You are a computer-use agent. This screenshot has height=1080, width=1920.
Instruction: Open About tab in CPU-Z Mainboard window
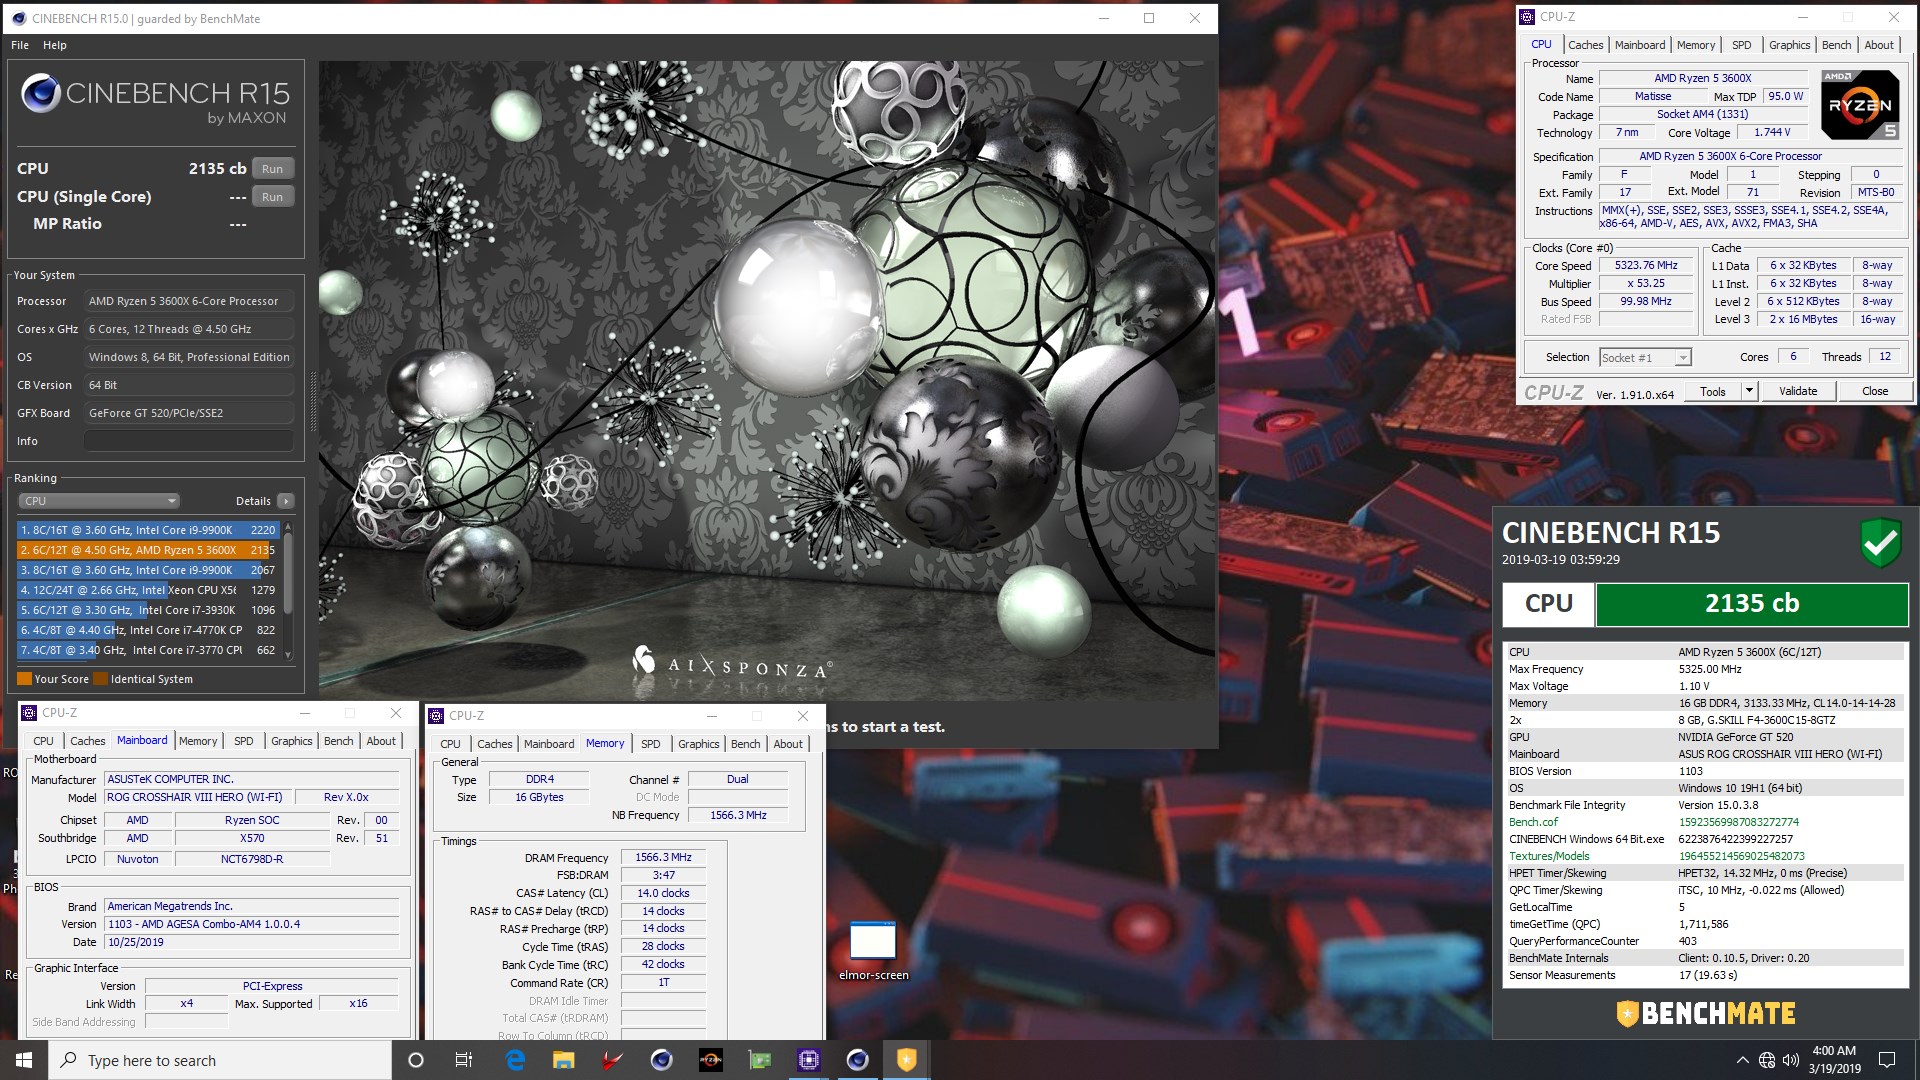[381, 741]
